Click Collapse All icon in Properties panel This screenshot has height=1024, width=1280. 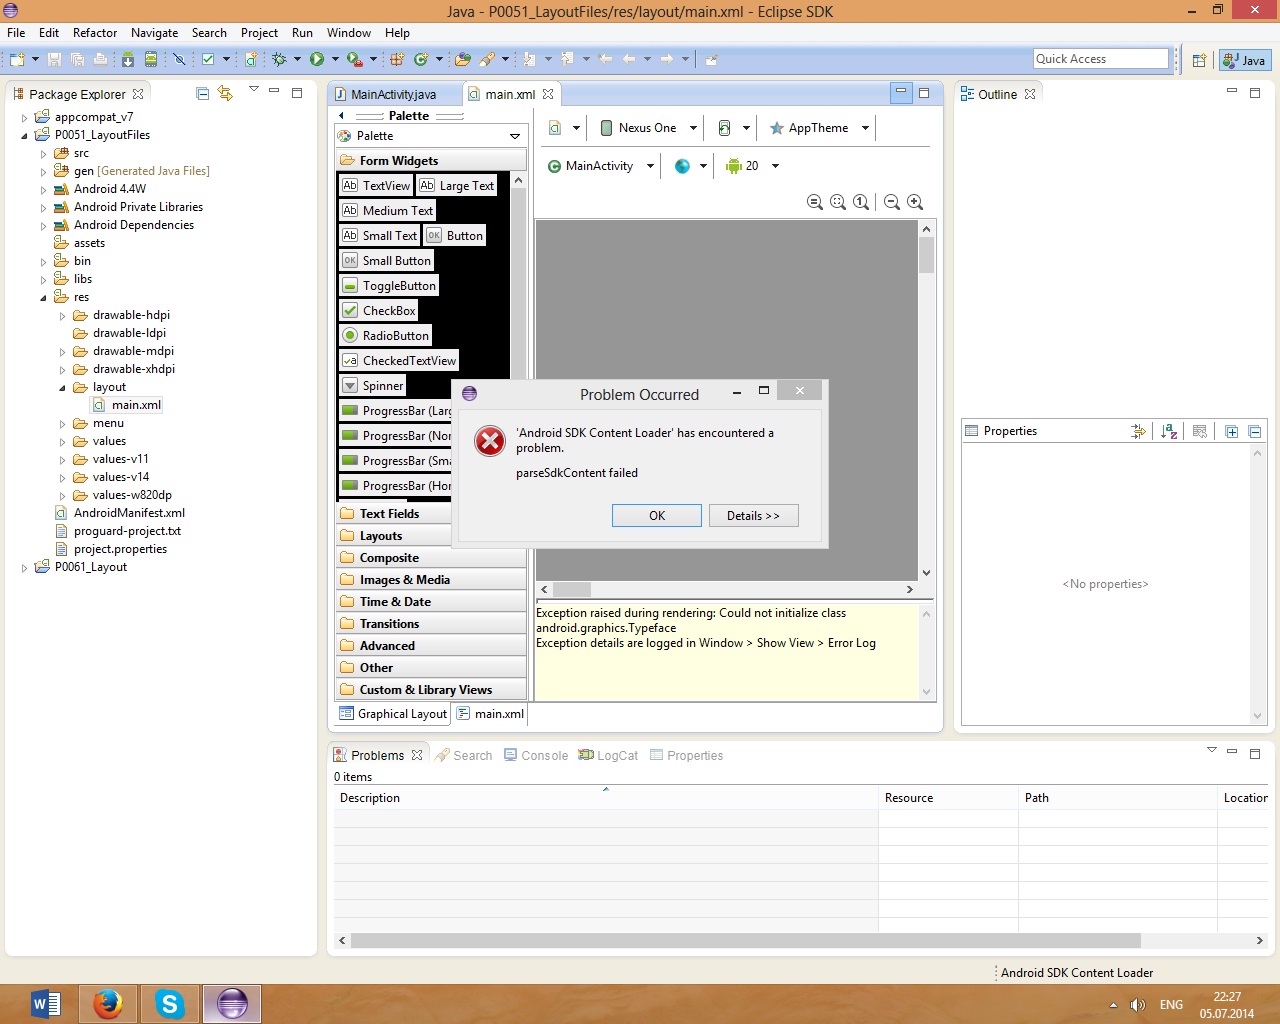point(1255,431)
